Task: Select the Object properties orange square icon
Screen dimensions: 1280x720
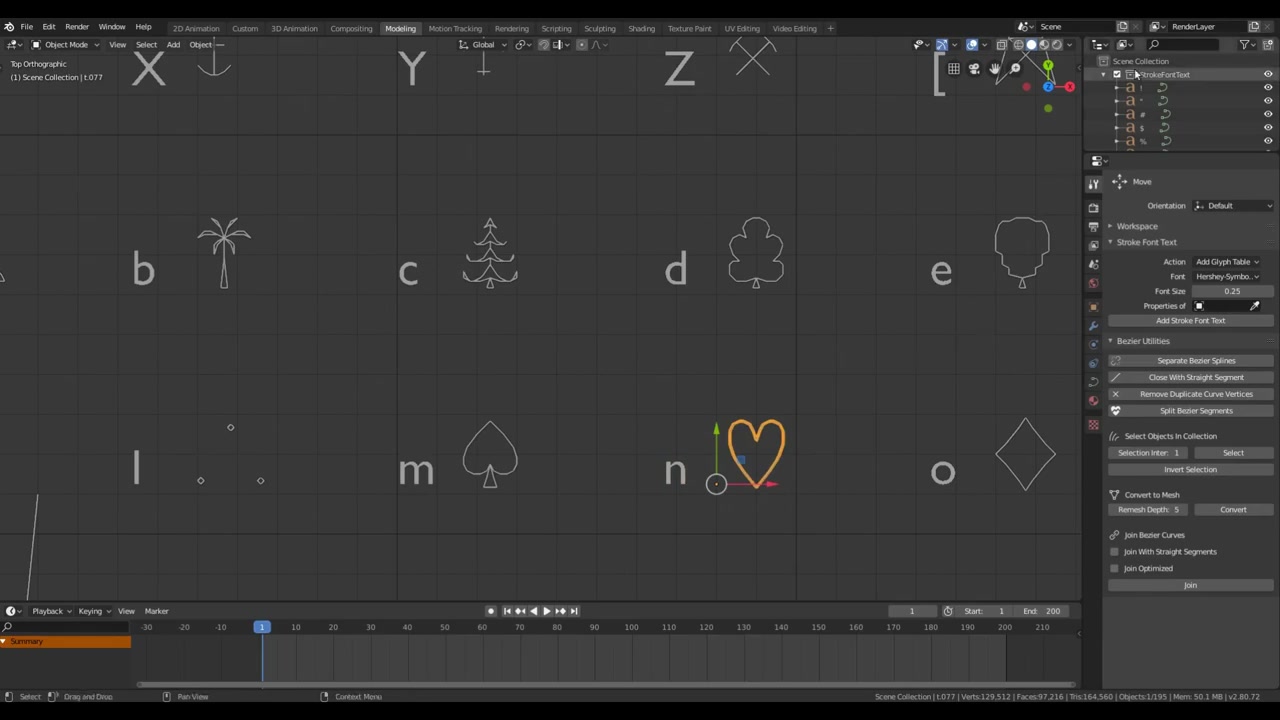Action: coord(1093,305)
